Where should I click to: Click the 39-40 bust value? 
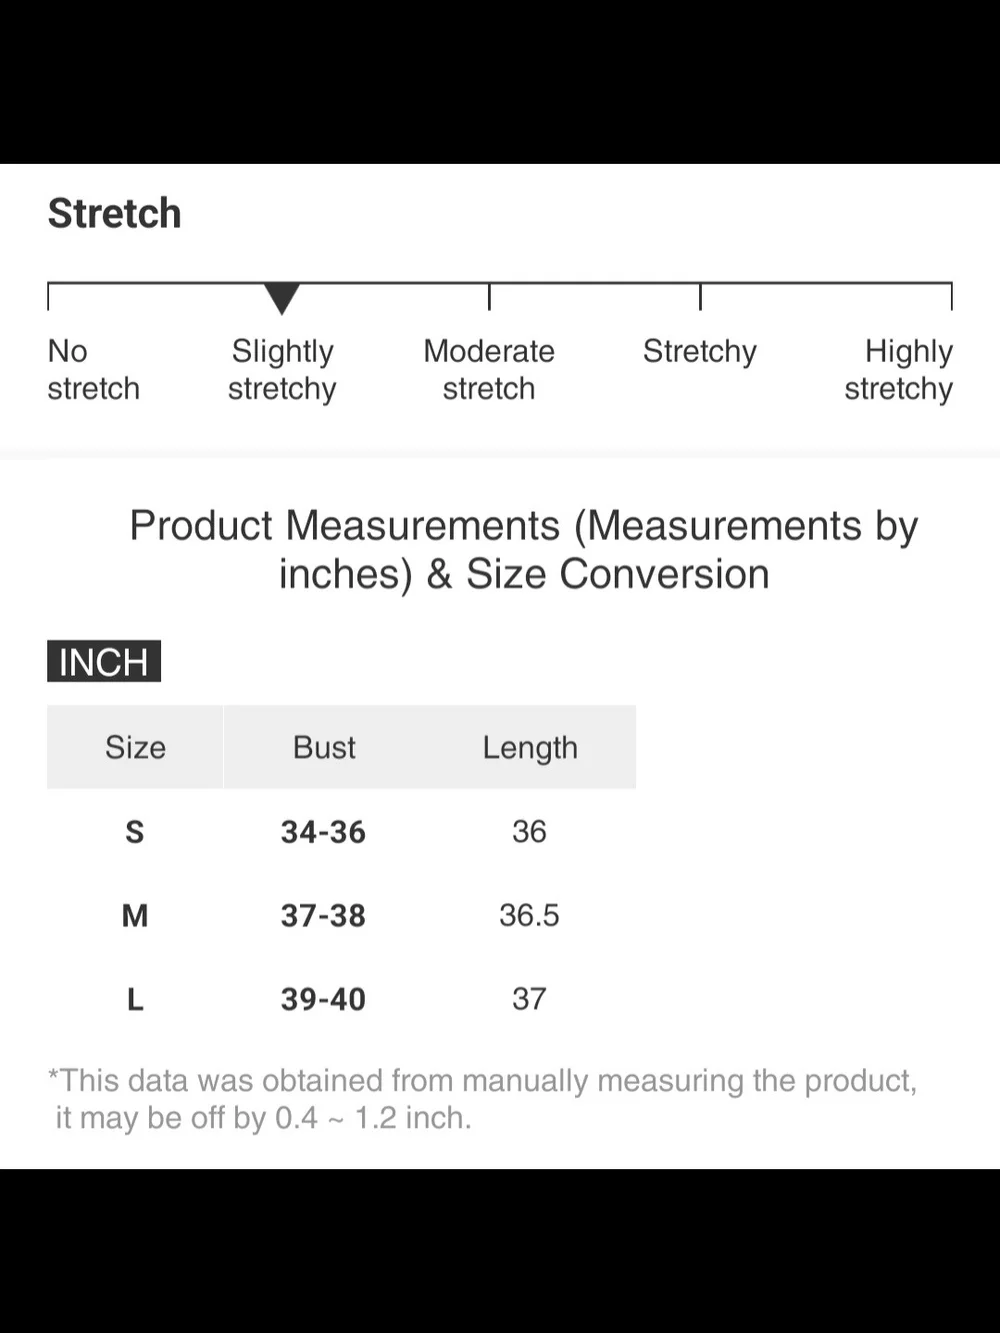(x=323, y=999)
